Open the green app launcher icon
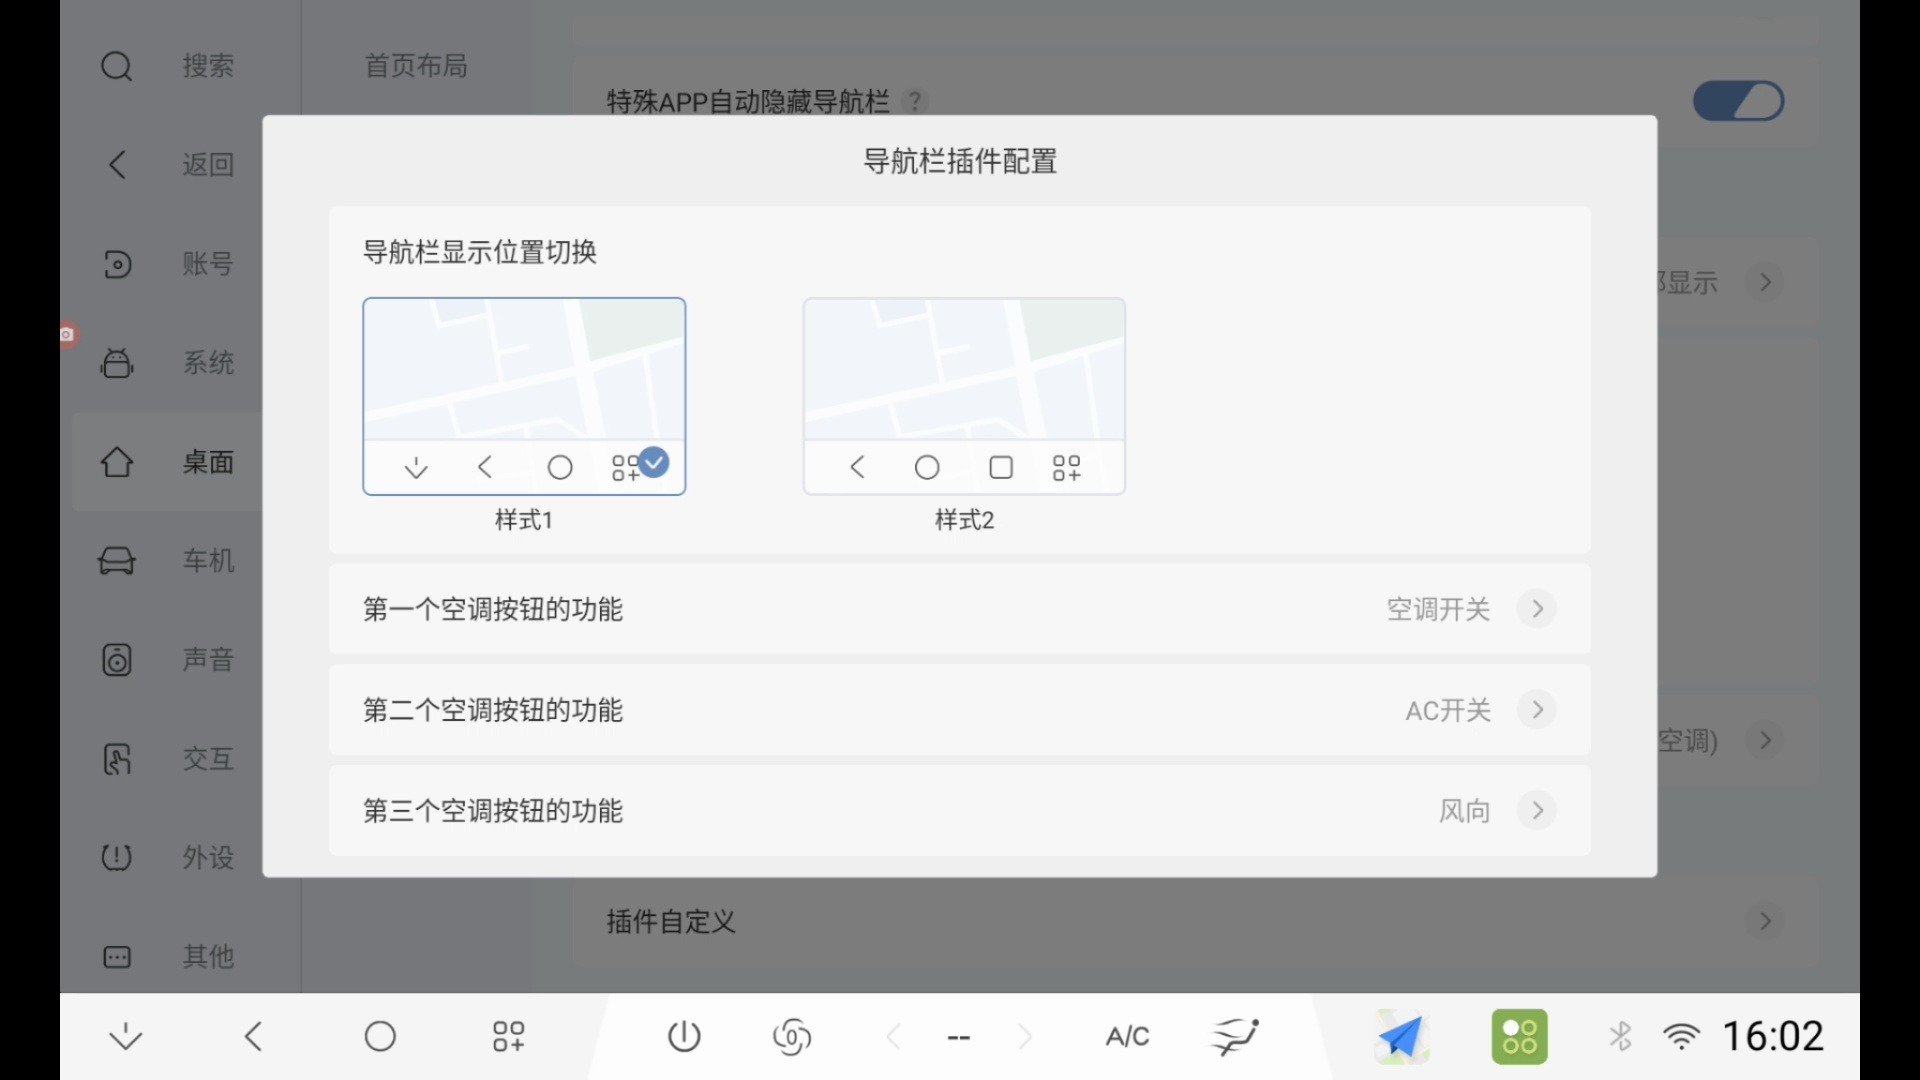This screenshot has height=1080, width=1920. click(1520, 1037)
